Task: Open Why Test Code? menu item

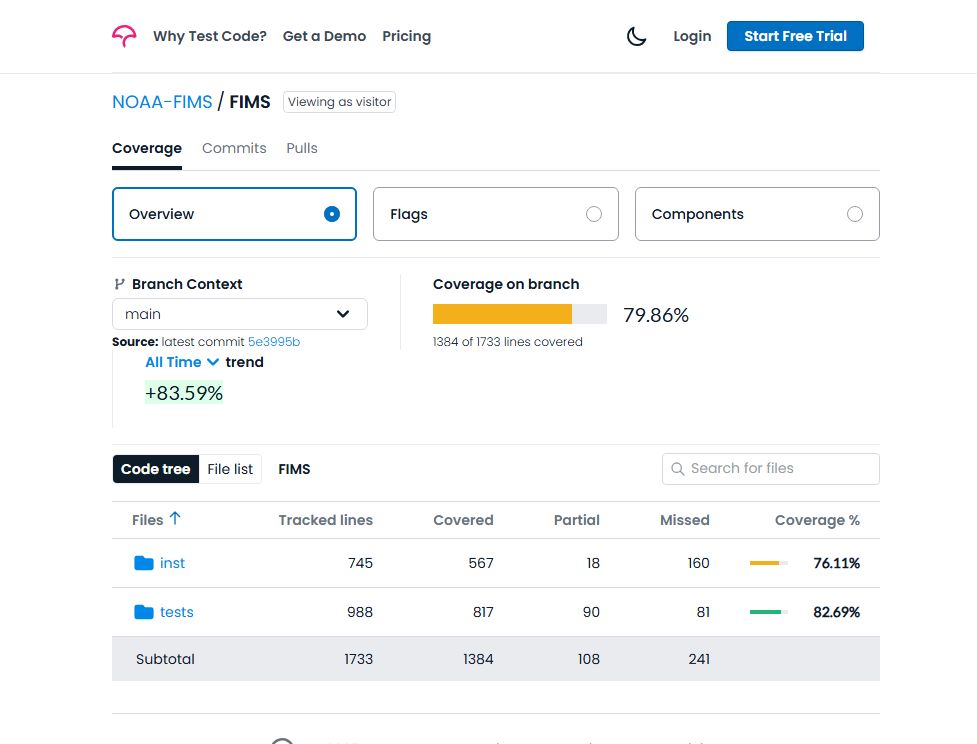Action: (210, 36)
